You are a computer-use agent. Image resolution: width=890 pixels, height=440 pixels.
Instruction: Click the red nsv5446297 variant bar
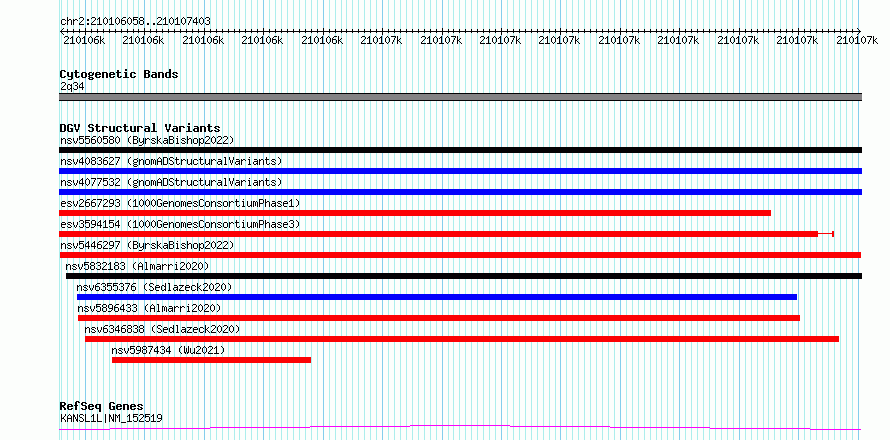460,255
